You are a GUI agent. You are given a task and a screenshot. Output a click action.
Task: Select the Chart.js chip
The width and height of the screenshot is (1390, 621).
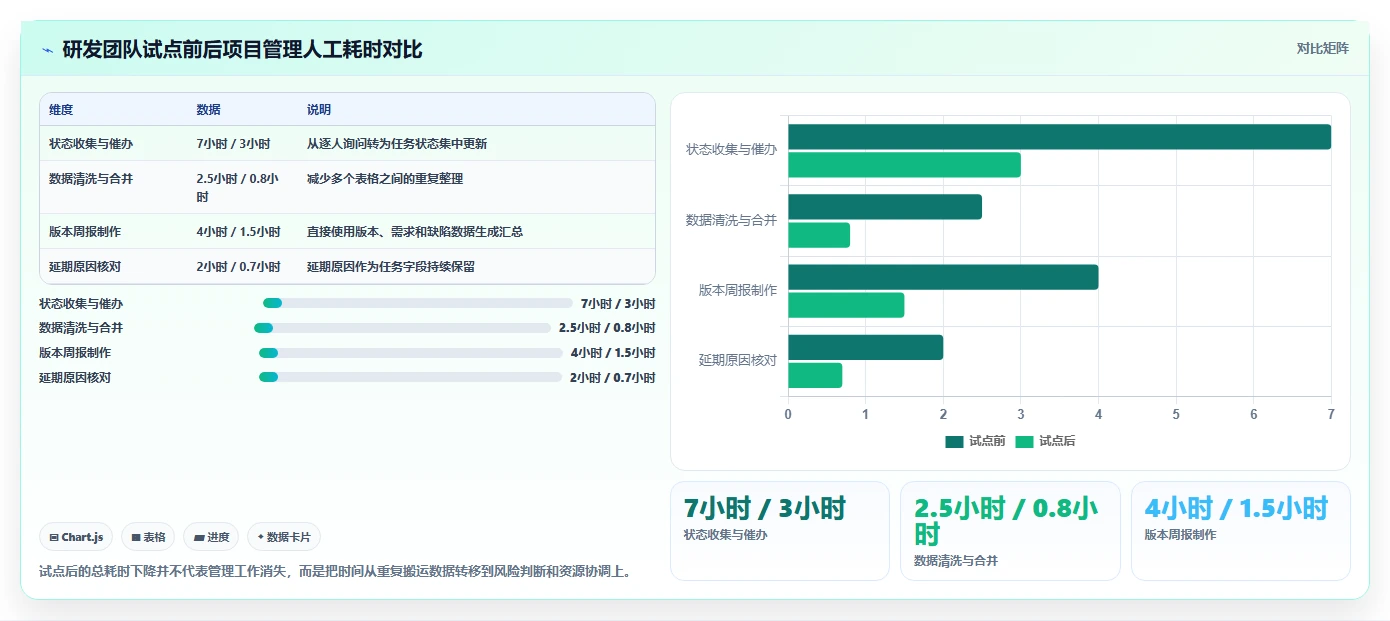tap(77, 537)
